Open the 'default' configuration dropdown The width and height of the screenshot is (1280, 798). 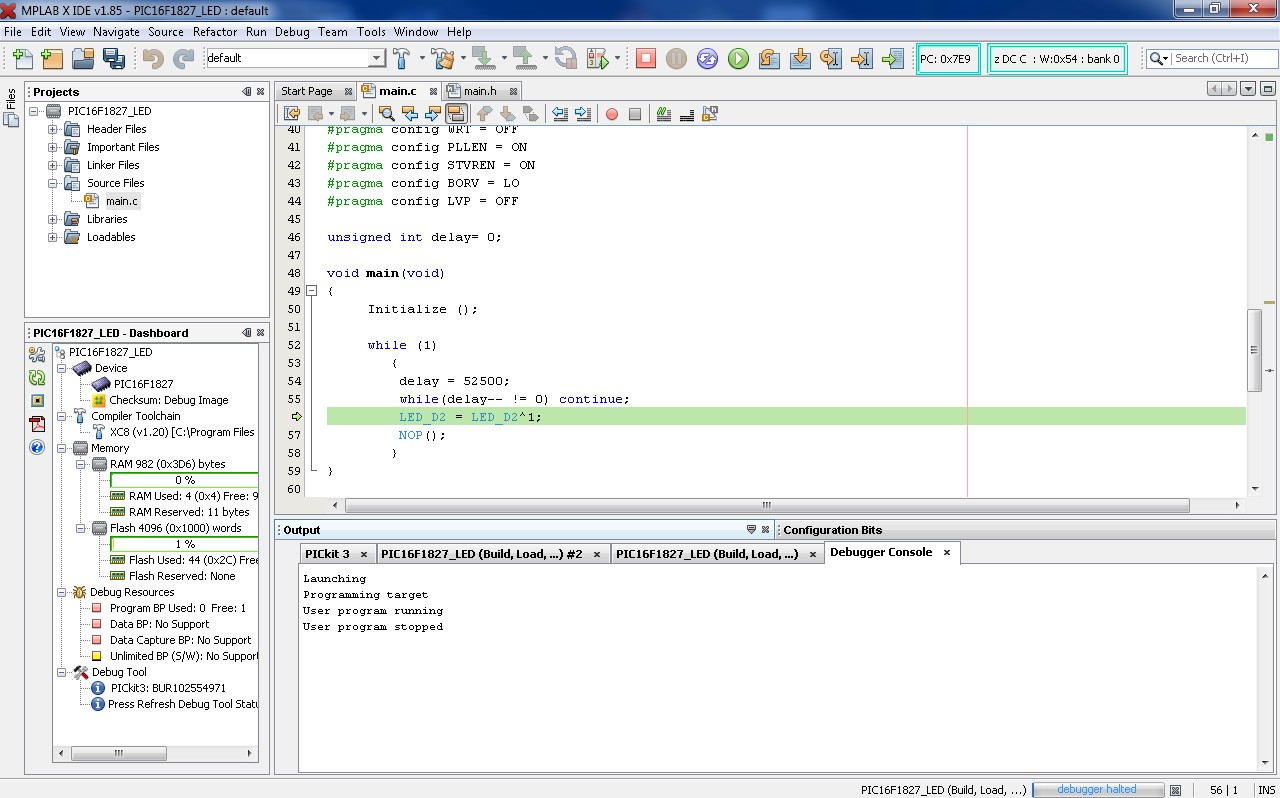pos(376,59)
